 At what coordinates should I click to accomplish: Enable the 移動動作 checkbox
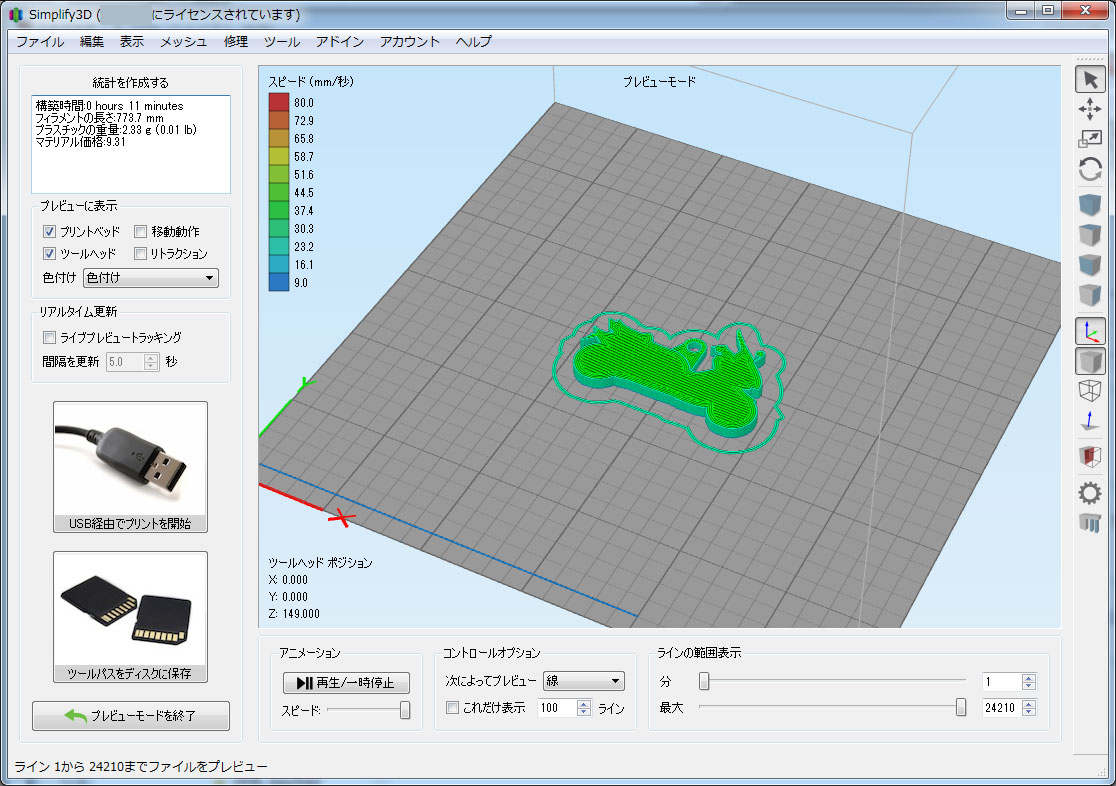(x=141, y=231)
